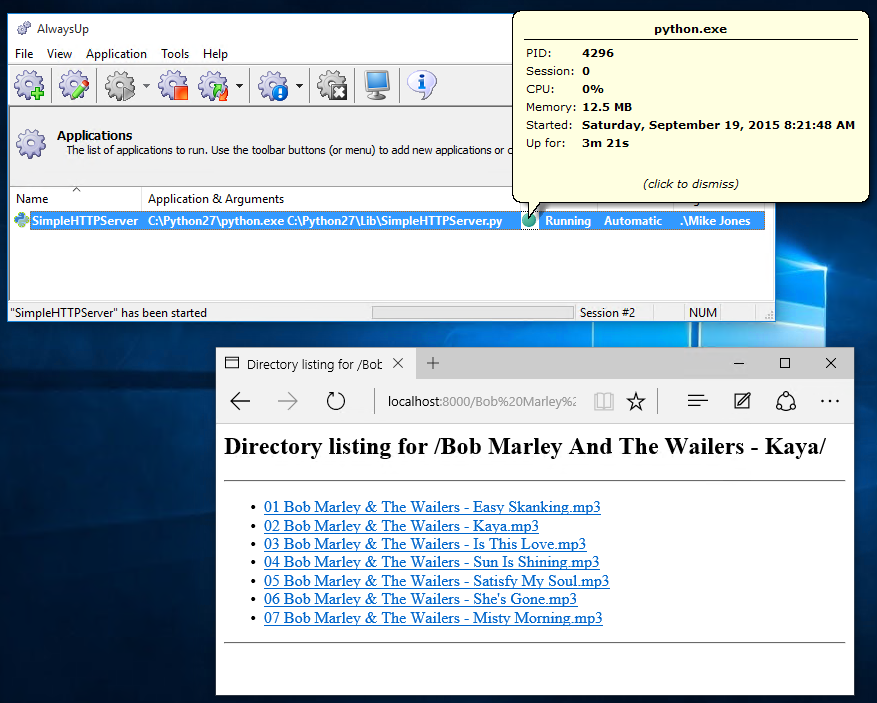Click the Running state cell
Viewport: 877px width, 703px height.
(x=568, y=220)
